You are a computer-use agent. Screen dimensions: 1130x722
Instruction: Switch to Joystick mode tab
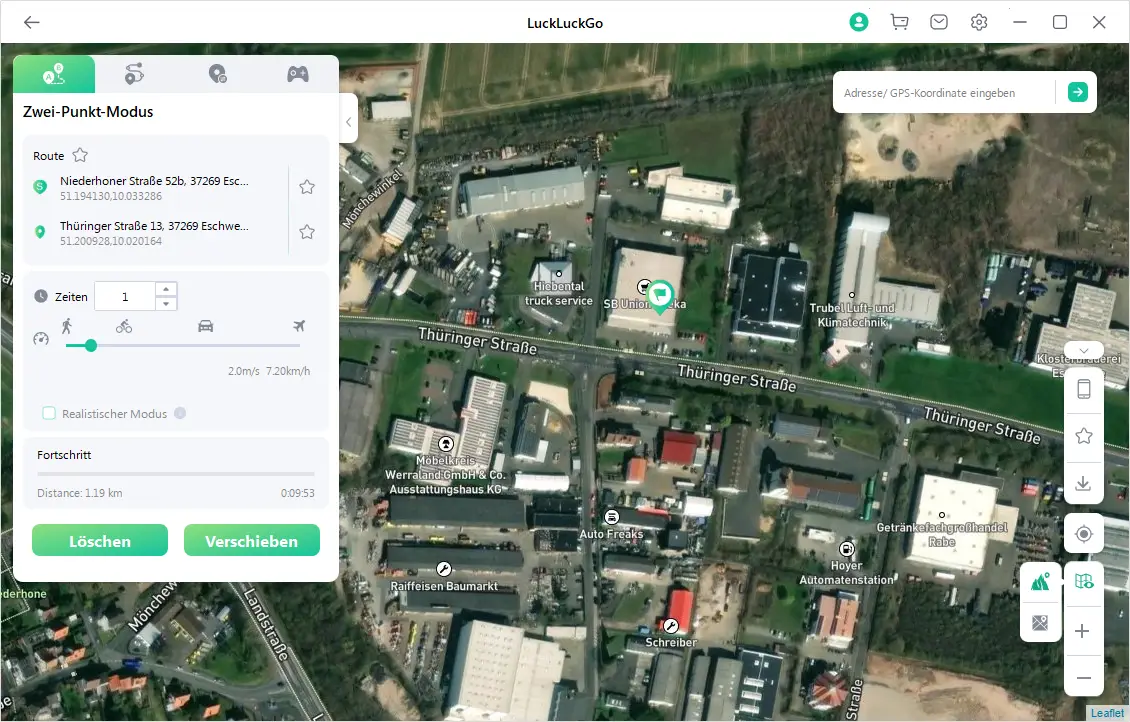[x=298, y=74]
